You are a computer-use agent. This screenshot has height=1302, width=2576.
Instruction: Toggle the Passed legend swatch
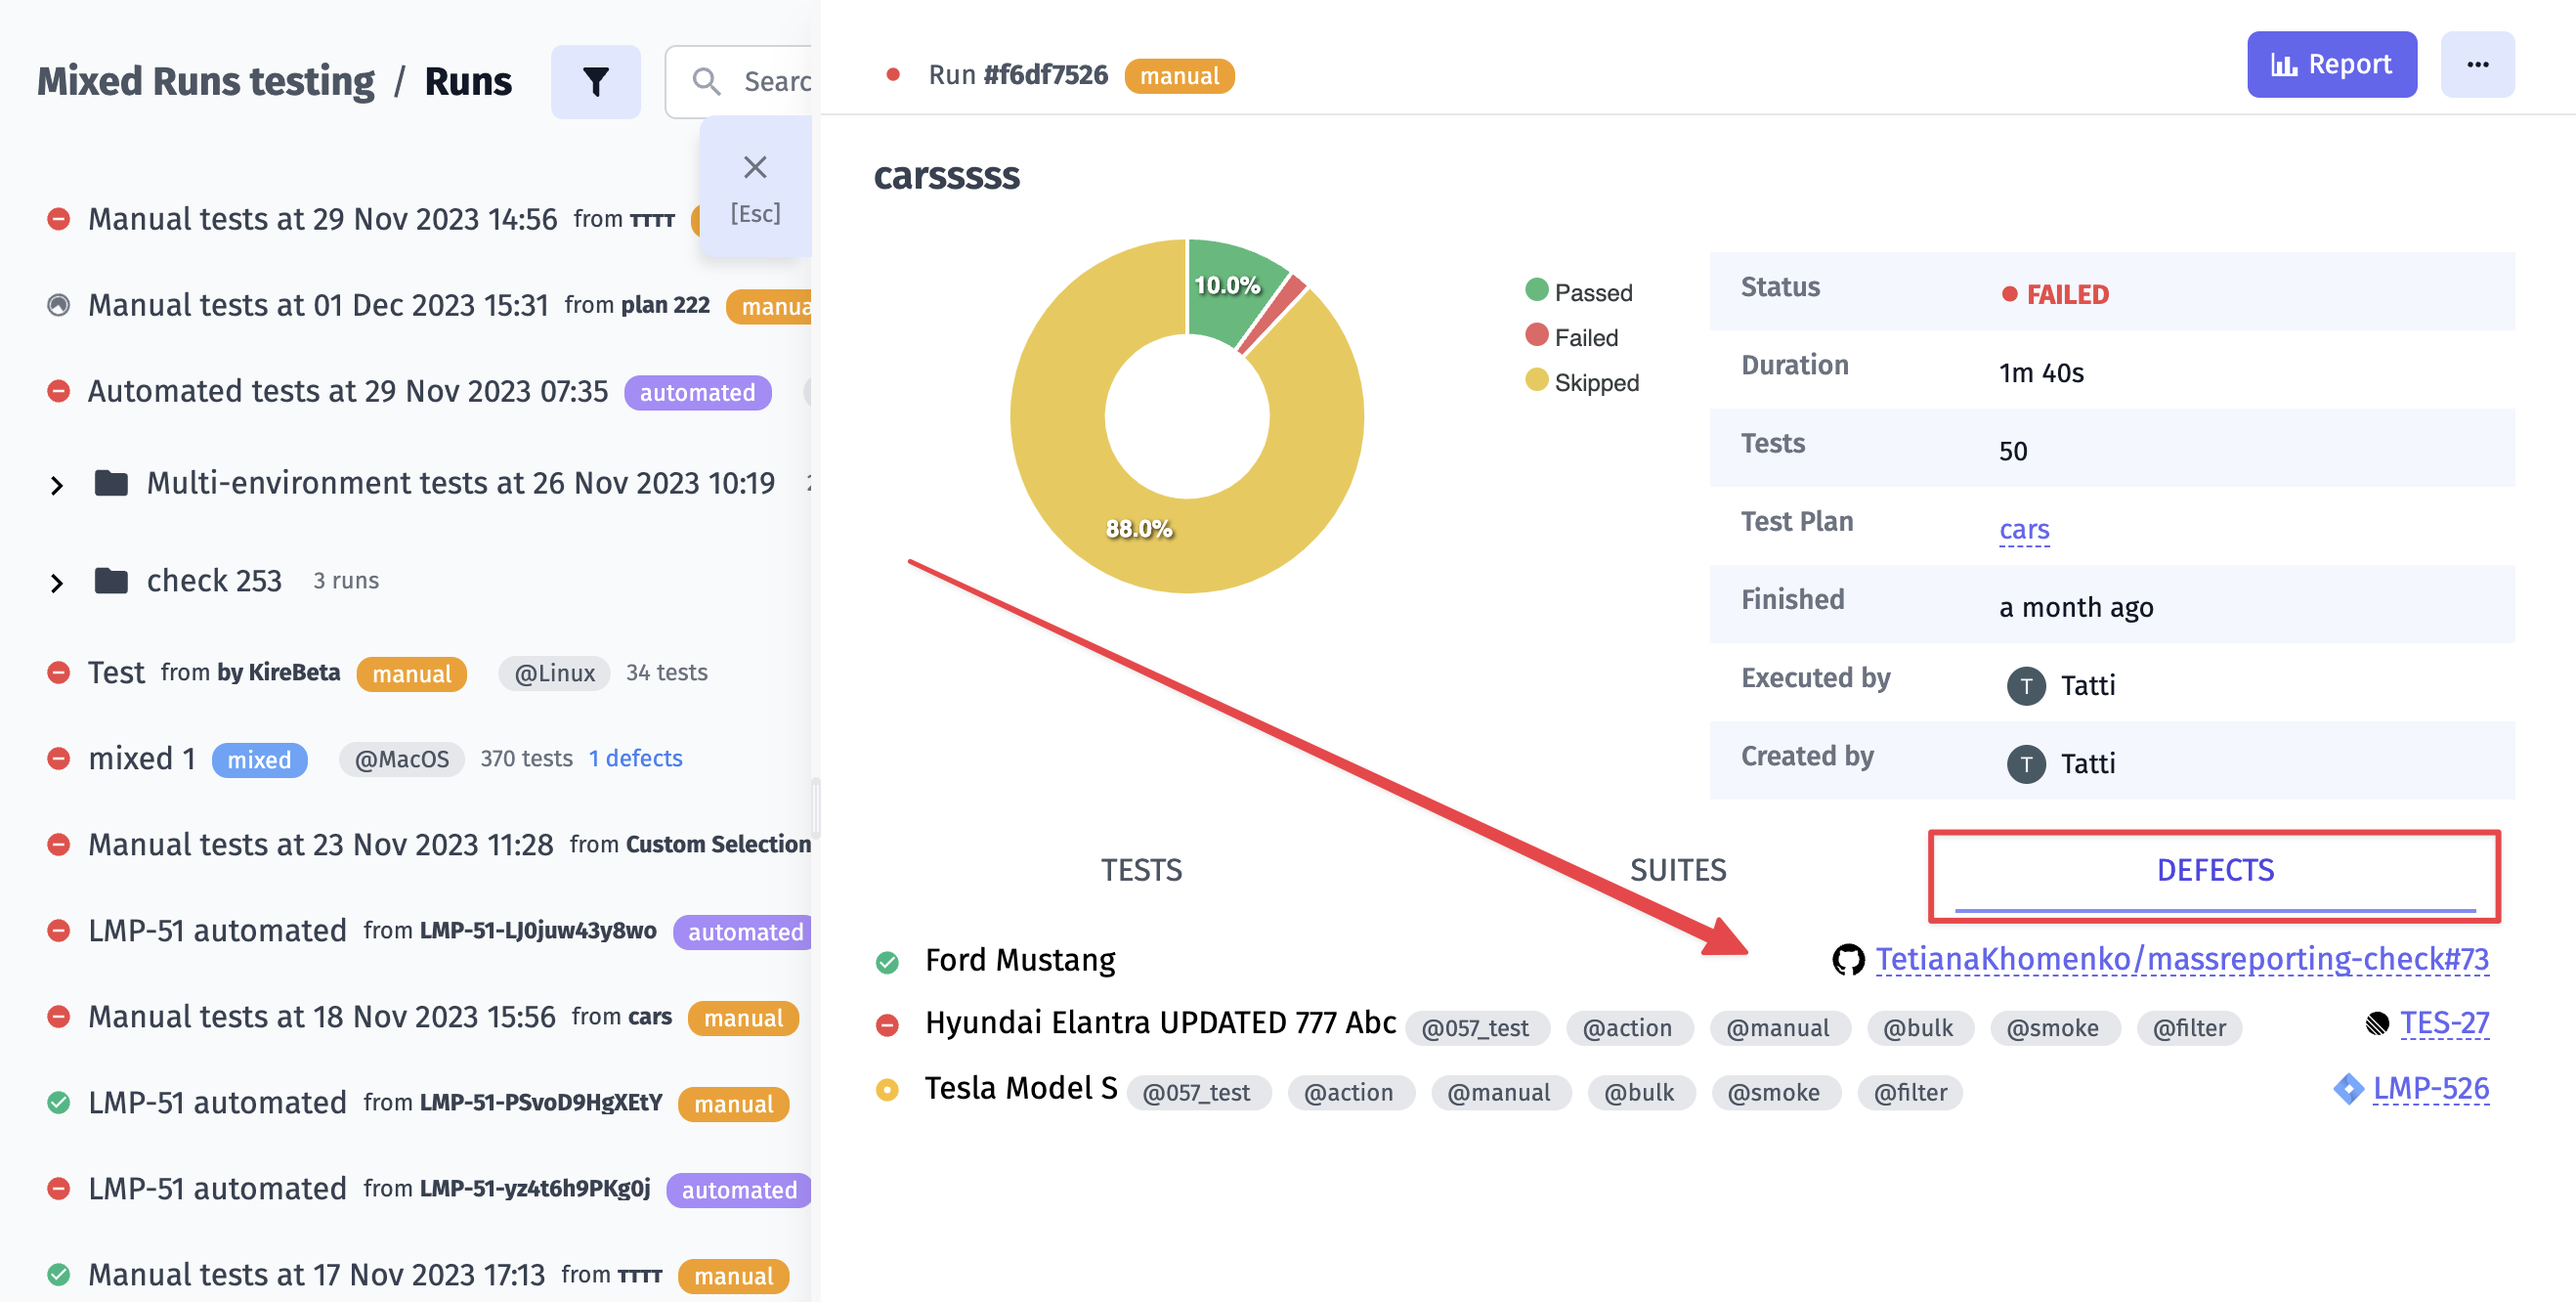(1536, 290)
